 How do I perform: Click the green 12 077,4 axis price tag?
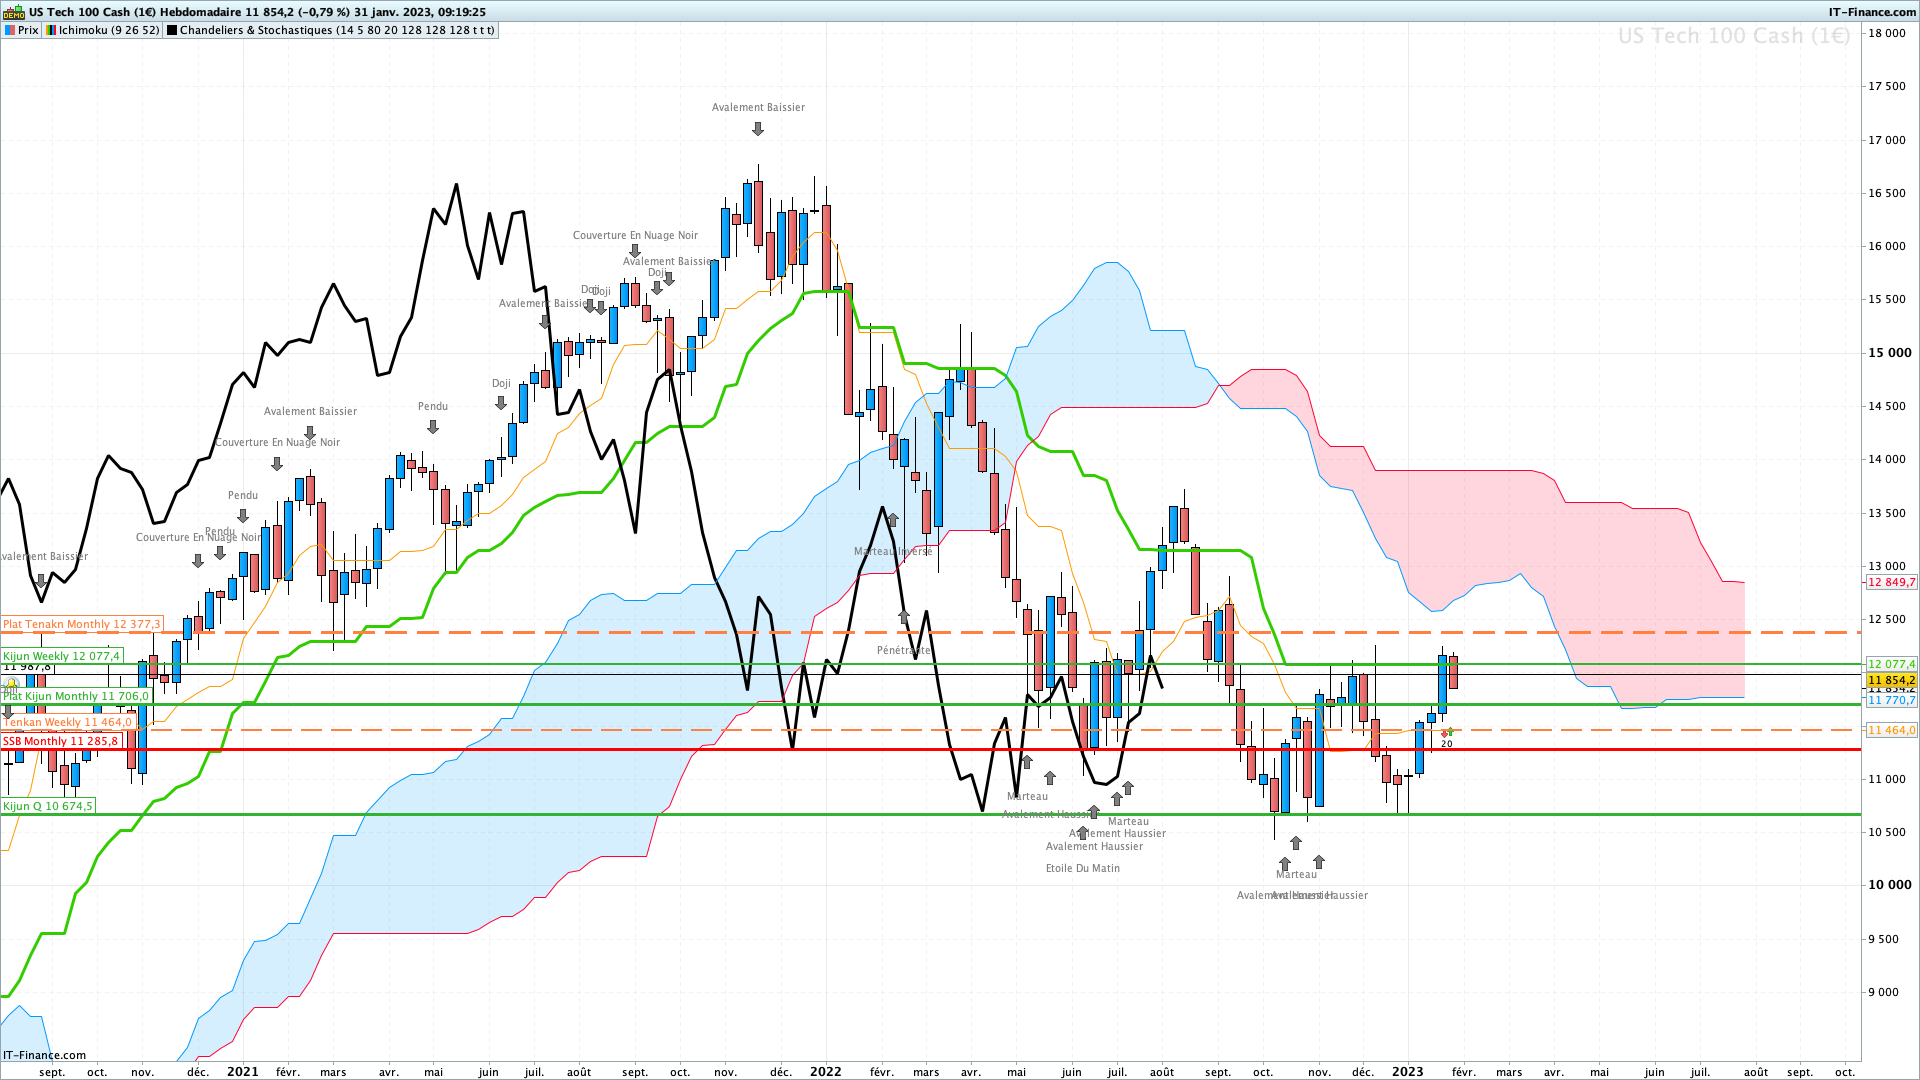coord(1891,664)
